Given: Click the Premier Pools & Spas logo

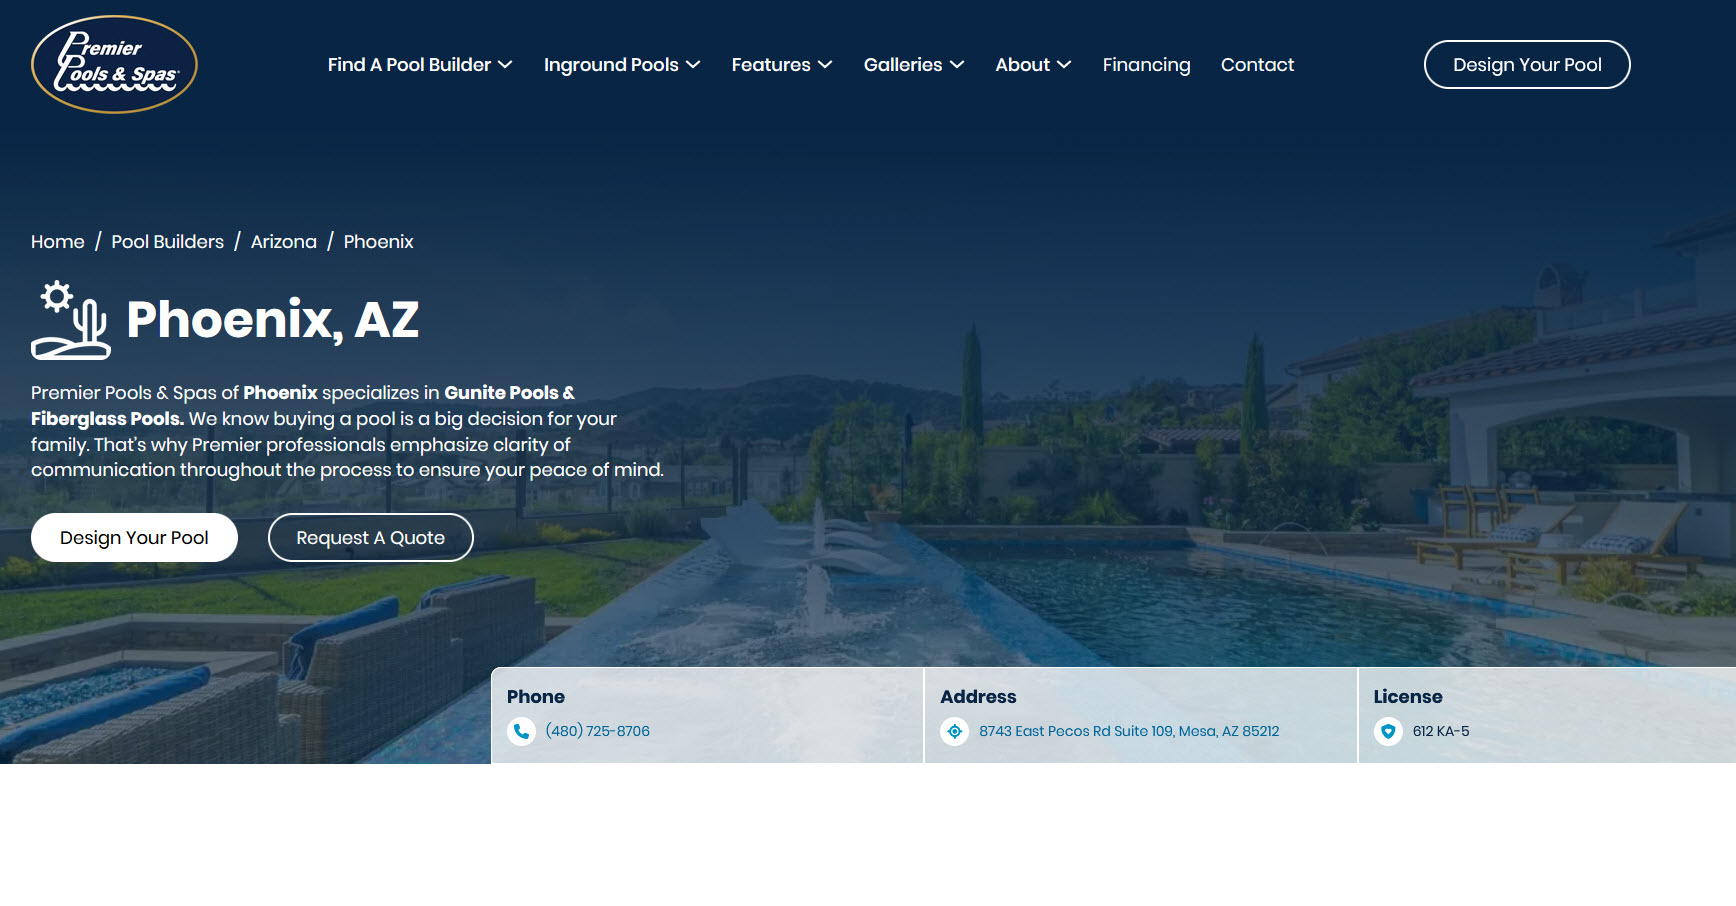Looking at the screenshot, I should pos(114,64).
